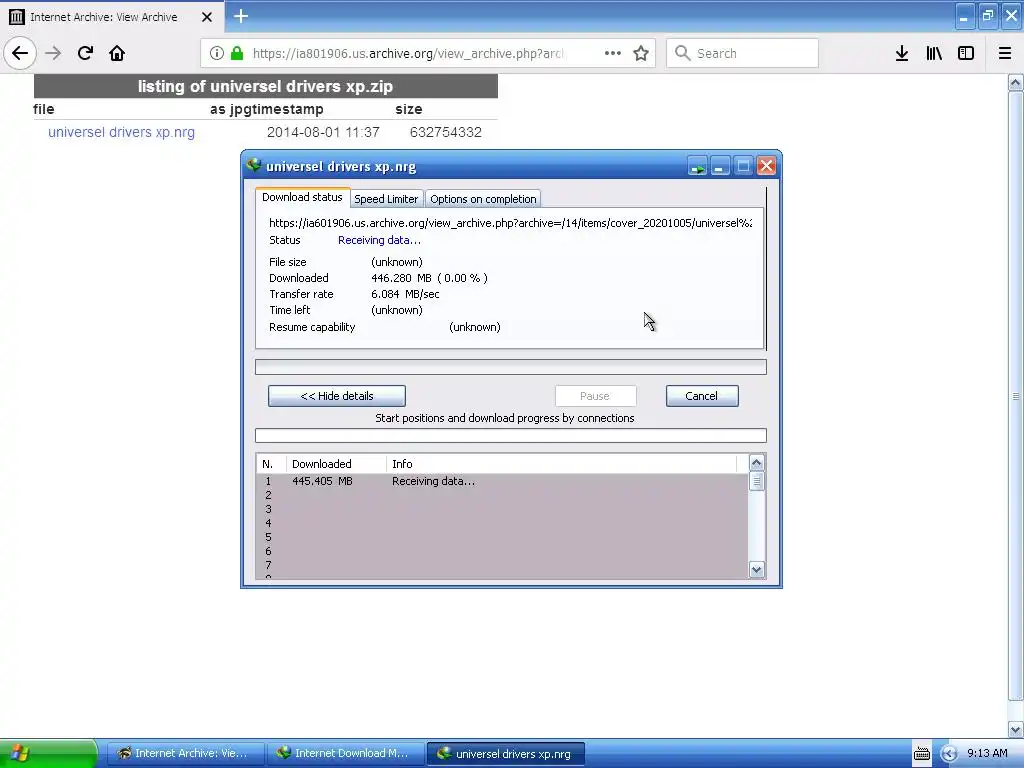This screenshot has height=768, width=1024.
Task: Minimize the universel drivers xp.nrg dialog
Action: coord(720,167)
